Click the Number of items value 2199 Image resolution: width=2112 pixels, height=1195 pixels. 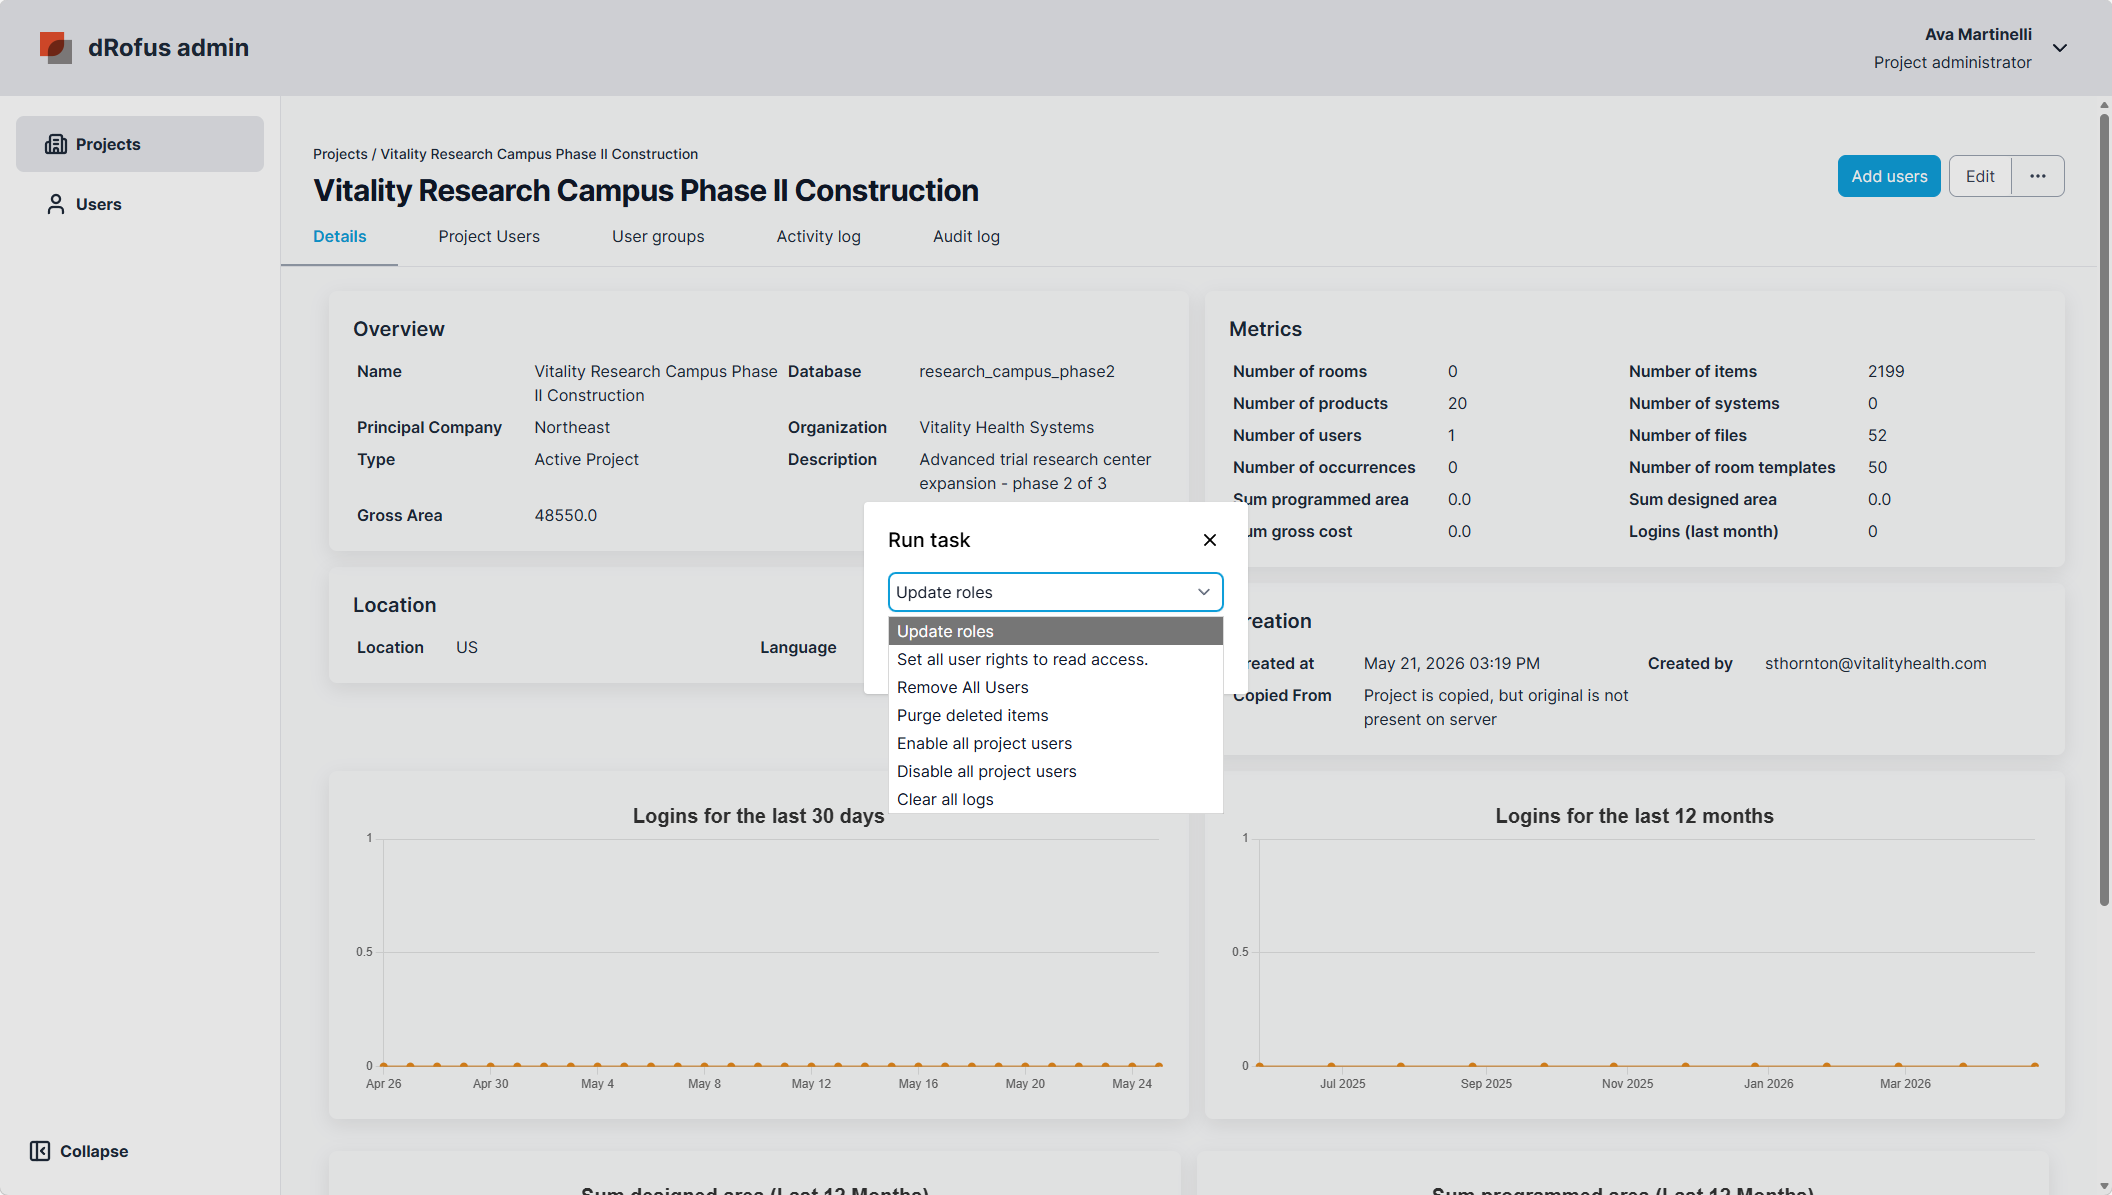[1886, 371]
